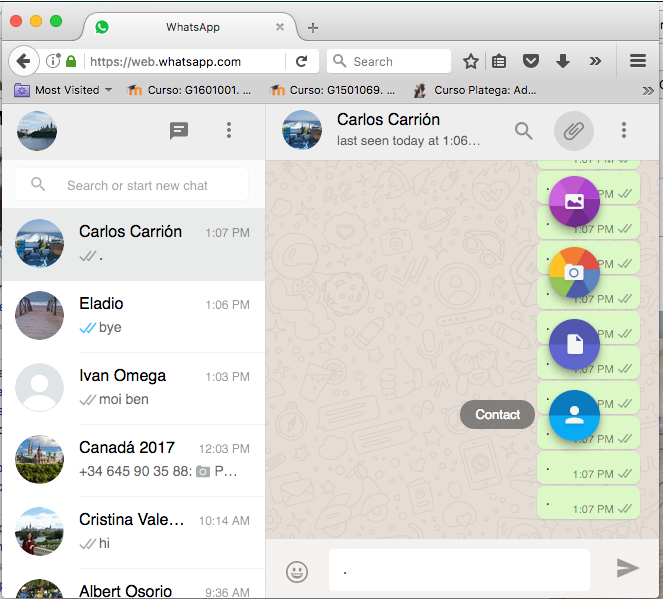Click Ivan Omega's default avatar
The height and width of the screenshot is (599, 663).
tap(39, 387)
